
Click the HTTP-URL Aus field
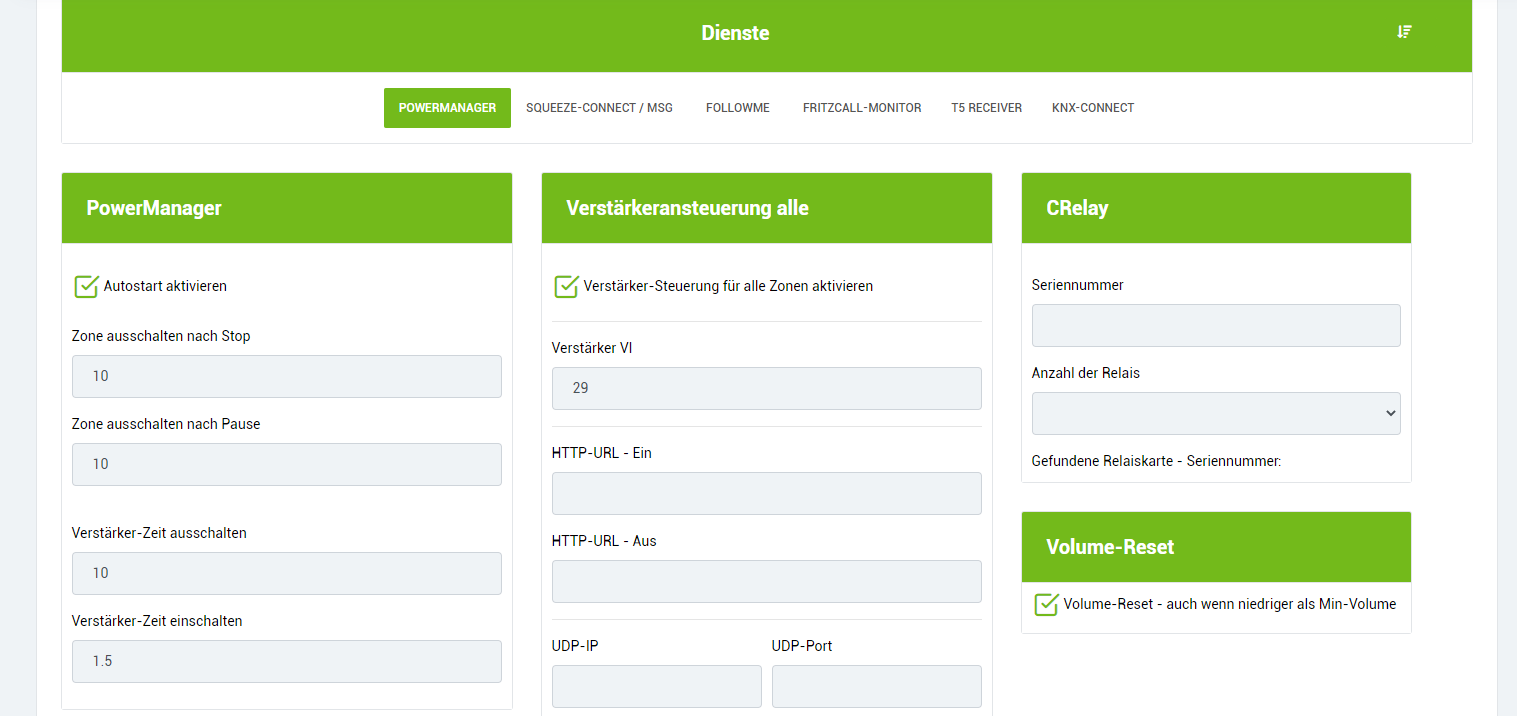[x=766, y=581]
